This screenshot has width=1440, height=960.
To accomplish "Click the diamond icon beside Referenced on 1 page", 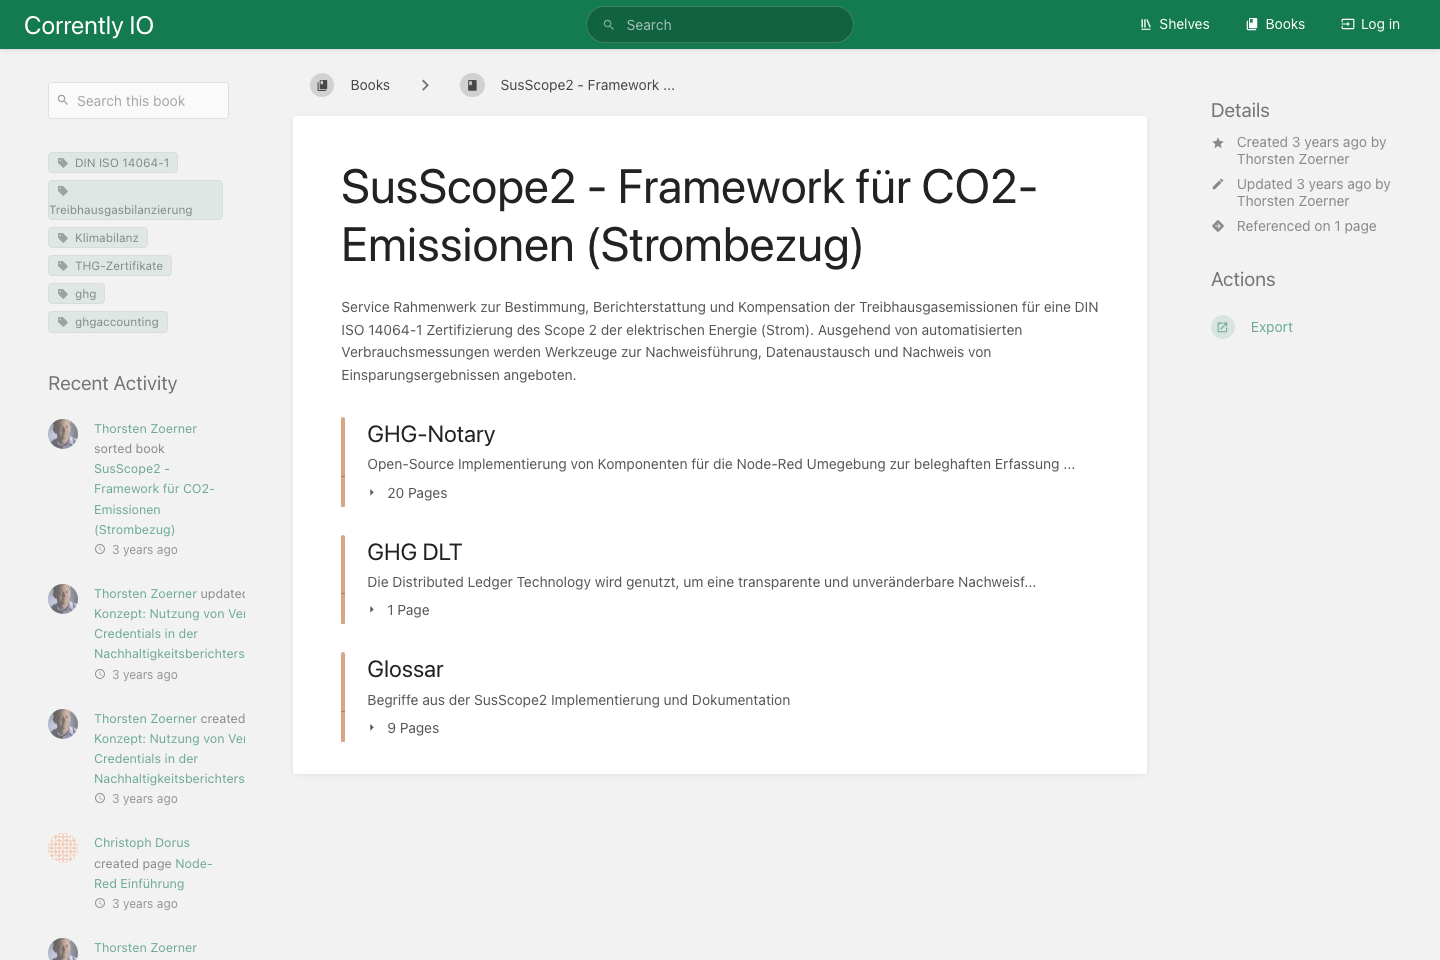I will [x=1217, y=226].
